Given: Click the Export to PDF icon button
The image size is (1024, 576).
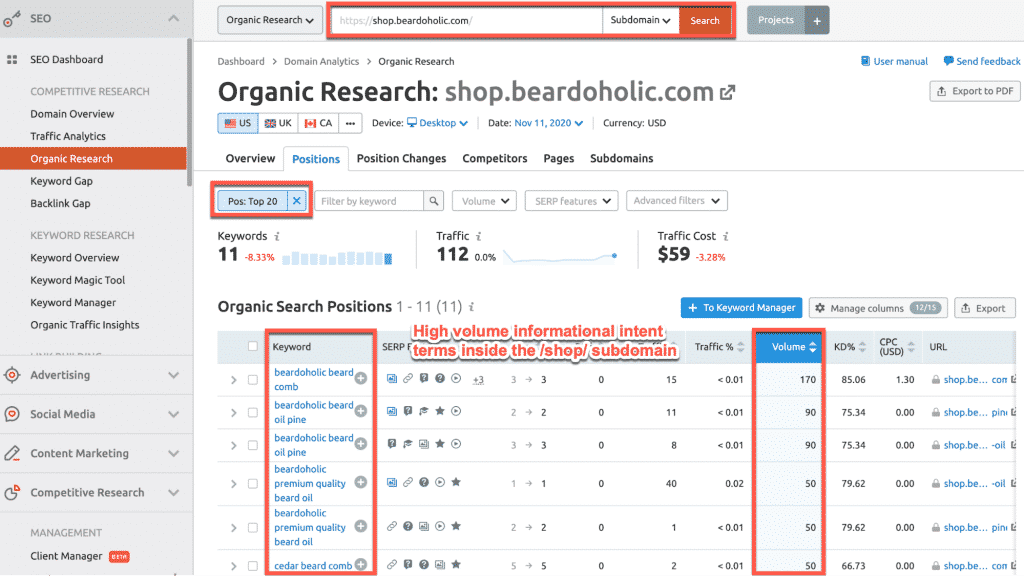Looking at the screenshot, I should pos(942,90).
